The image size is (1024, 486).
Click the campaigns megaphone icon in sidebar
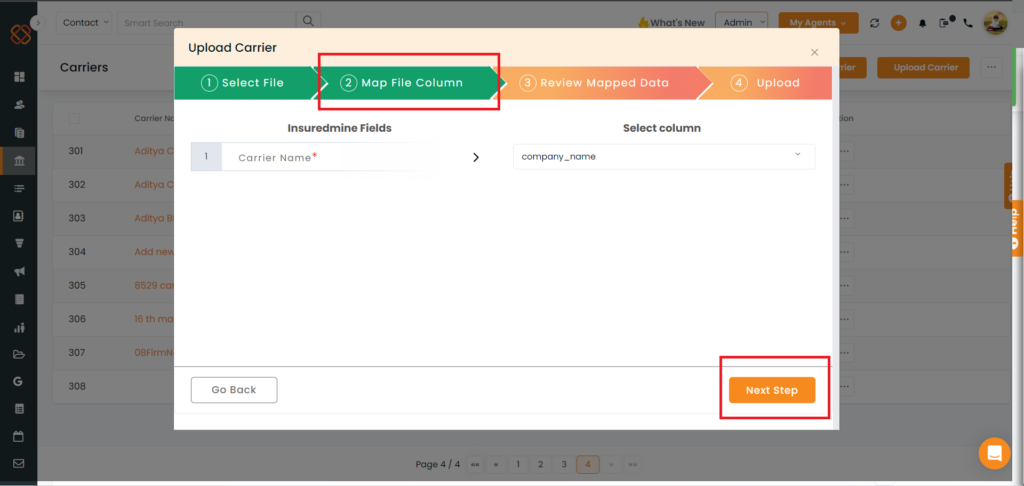pyautogui.click(x=18, y=271)
